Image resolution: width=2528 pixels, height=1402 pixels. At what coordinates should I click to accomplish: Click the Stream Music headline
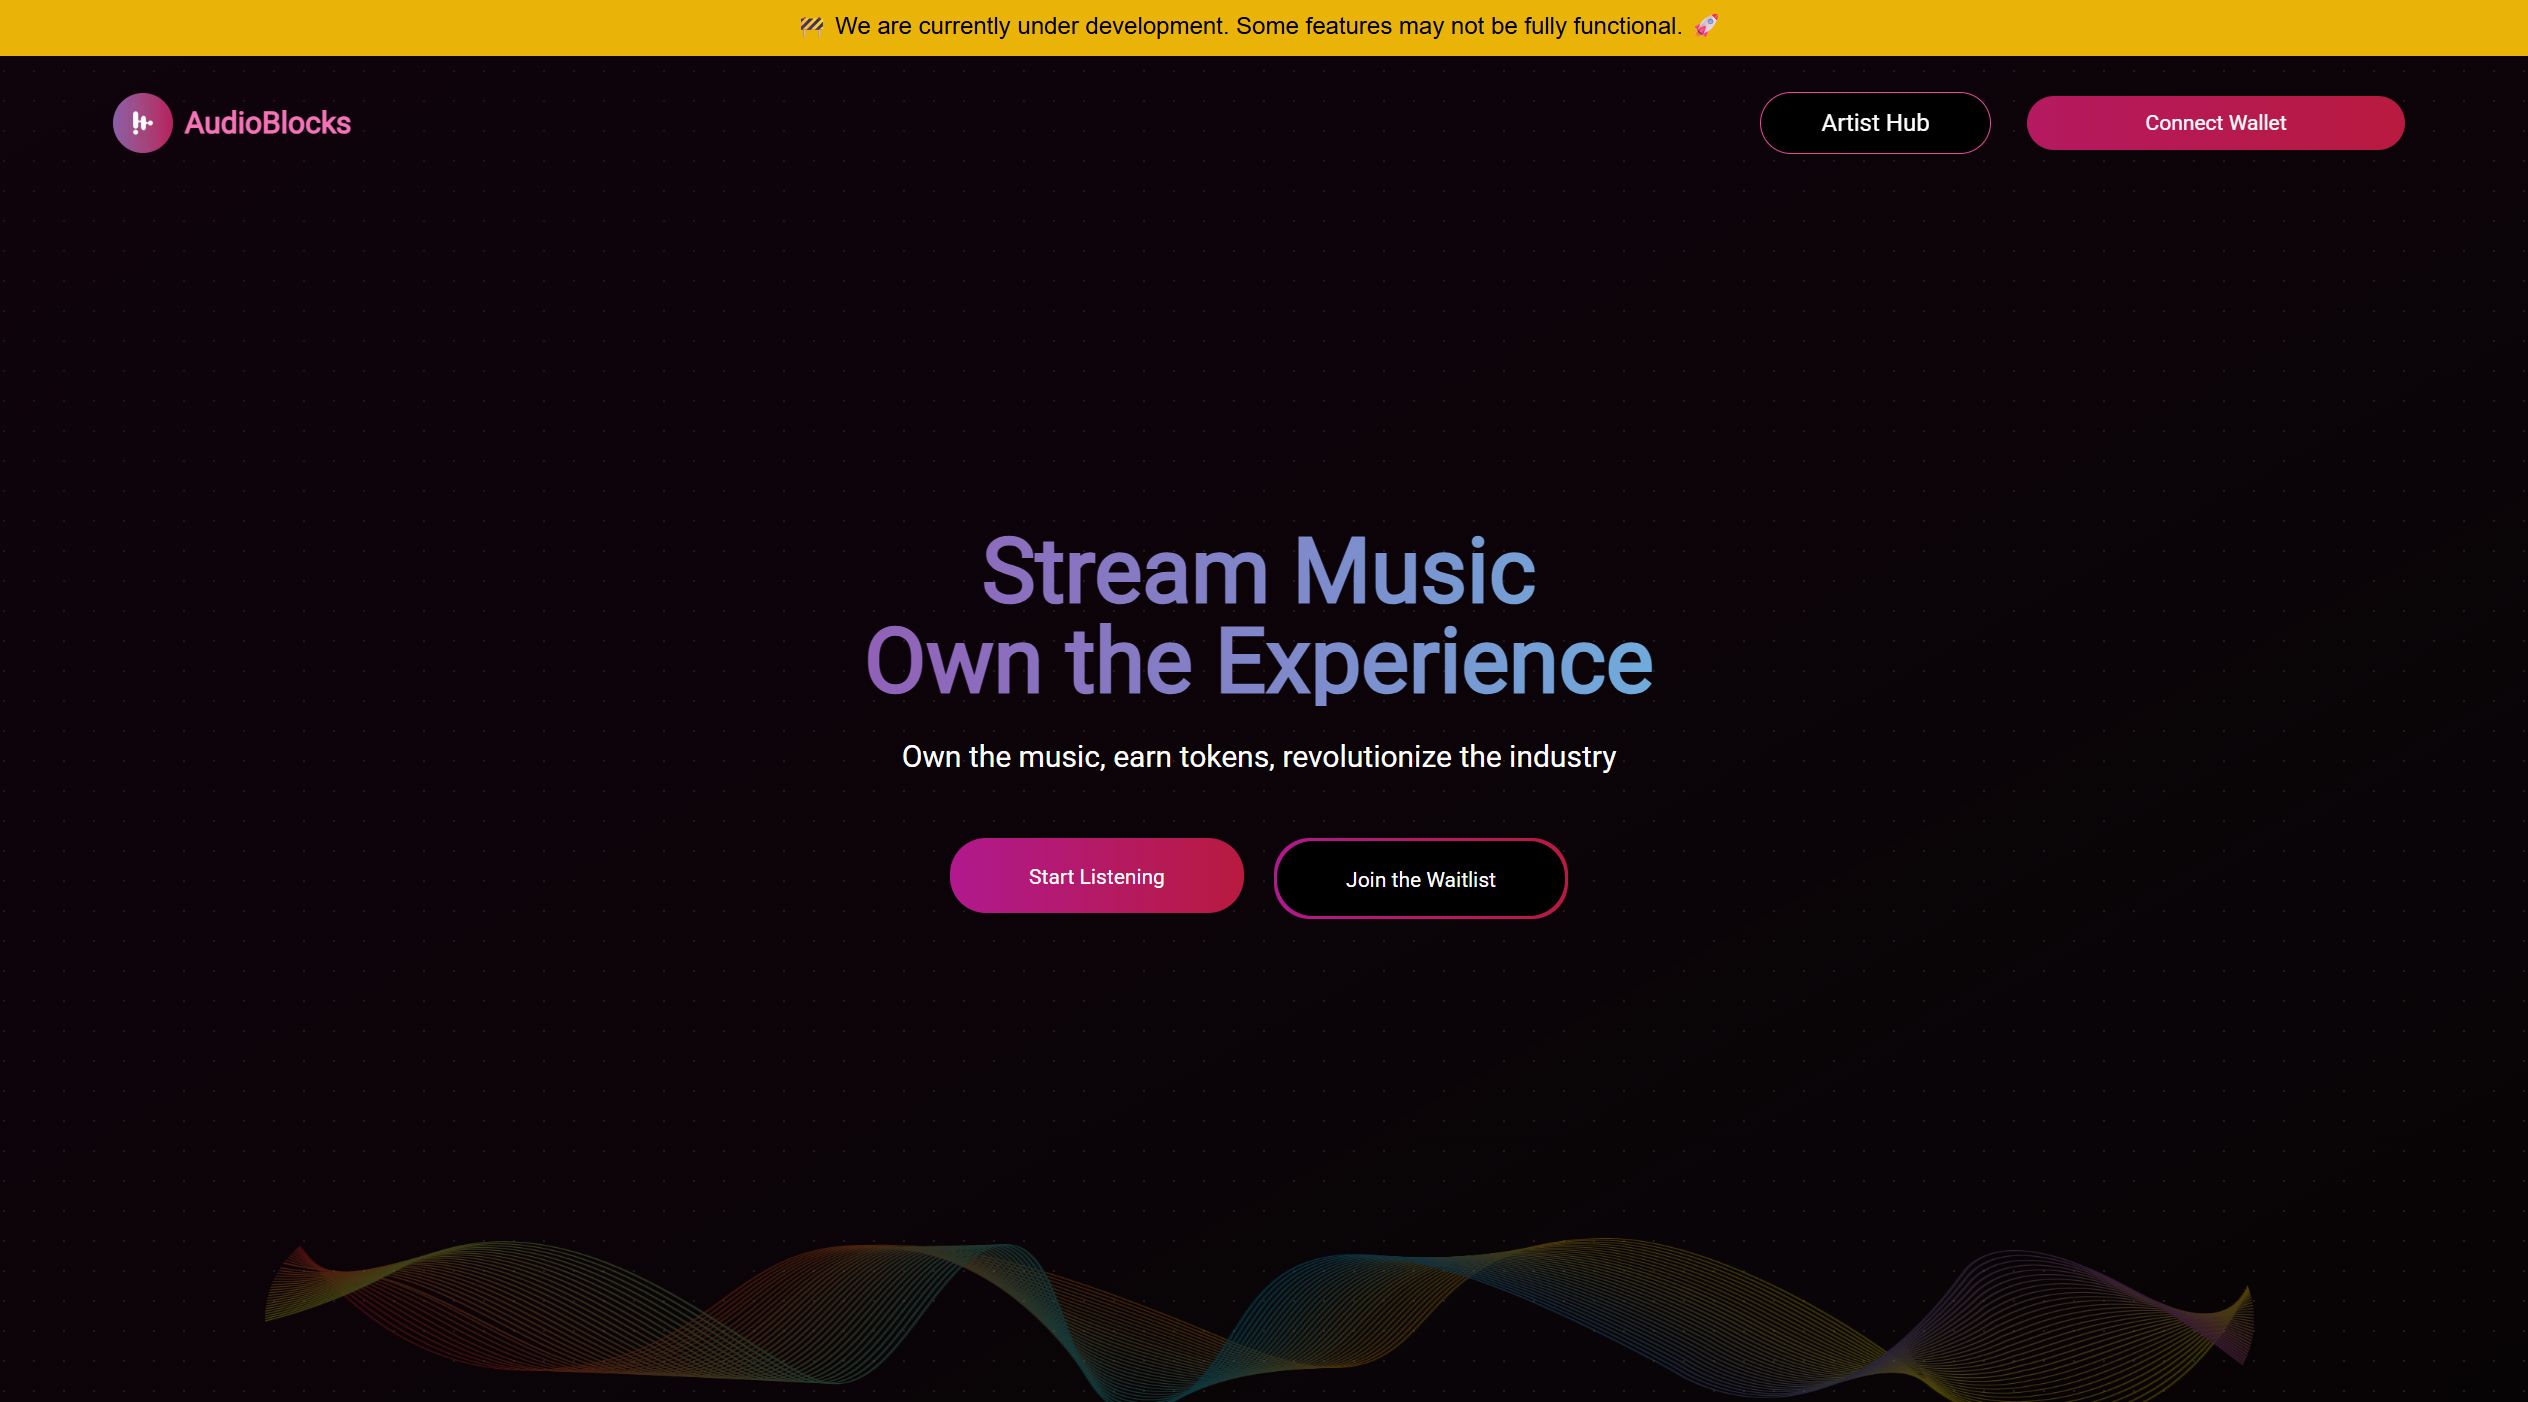(x=1258, y=572)
